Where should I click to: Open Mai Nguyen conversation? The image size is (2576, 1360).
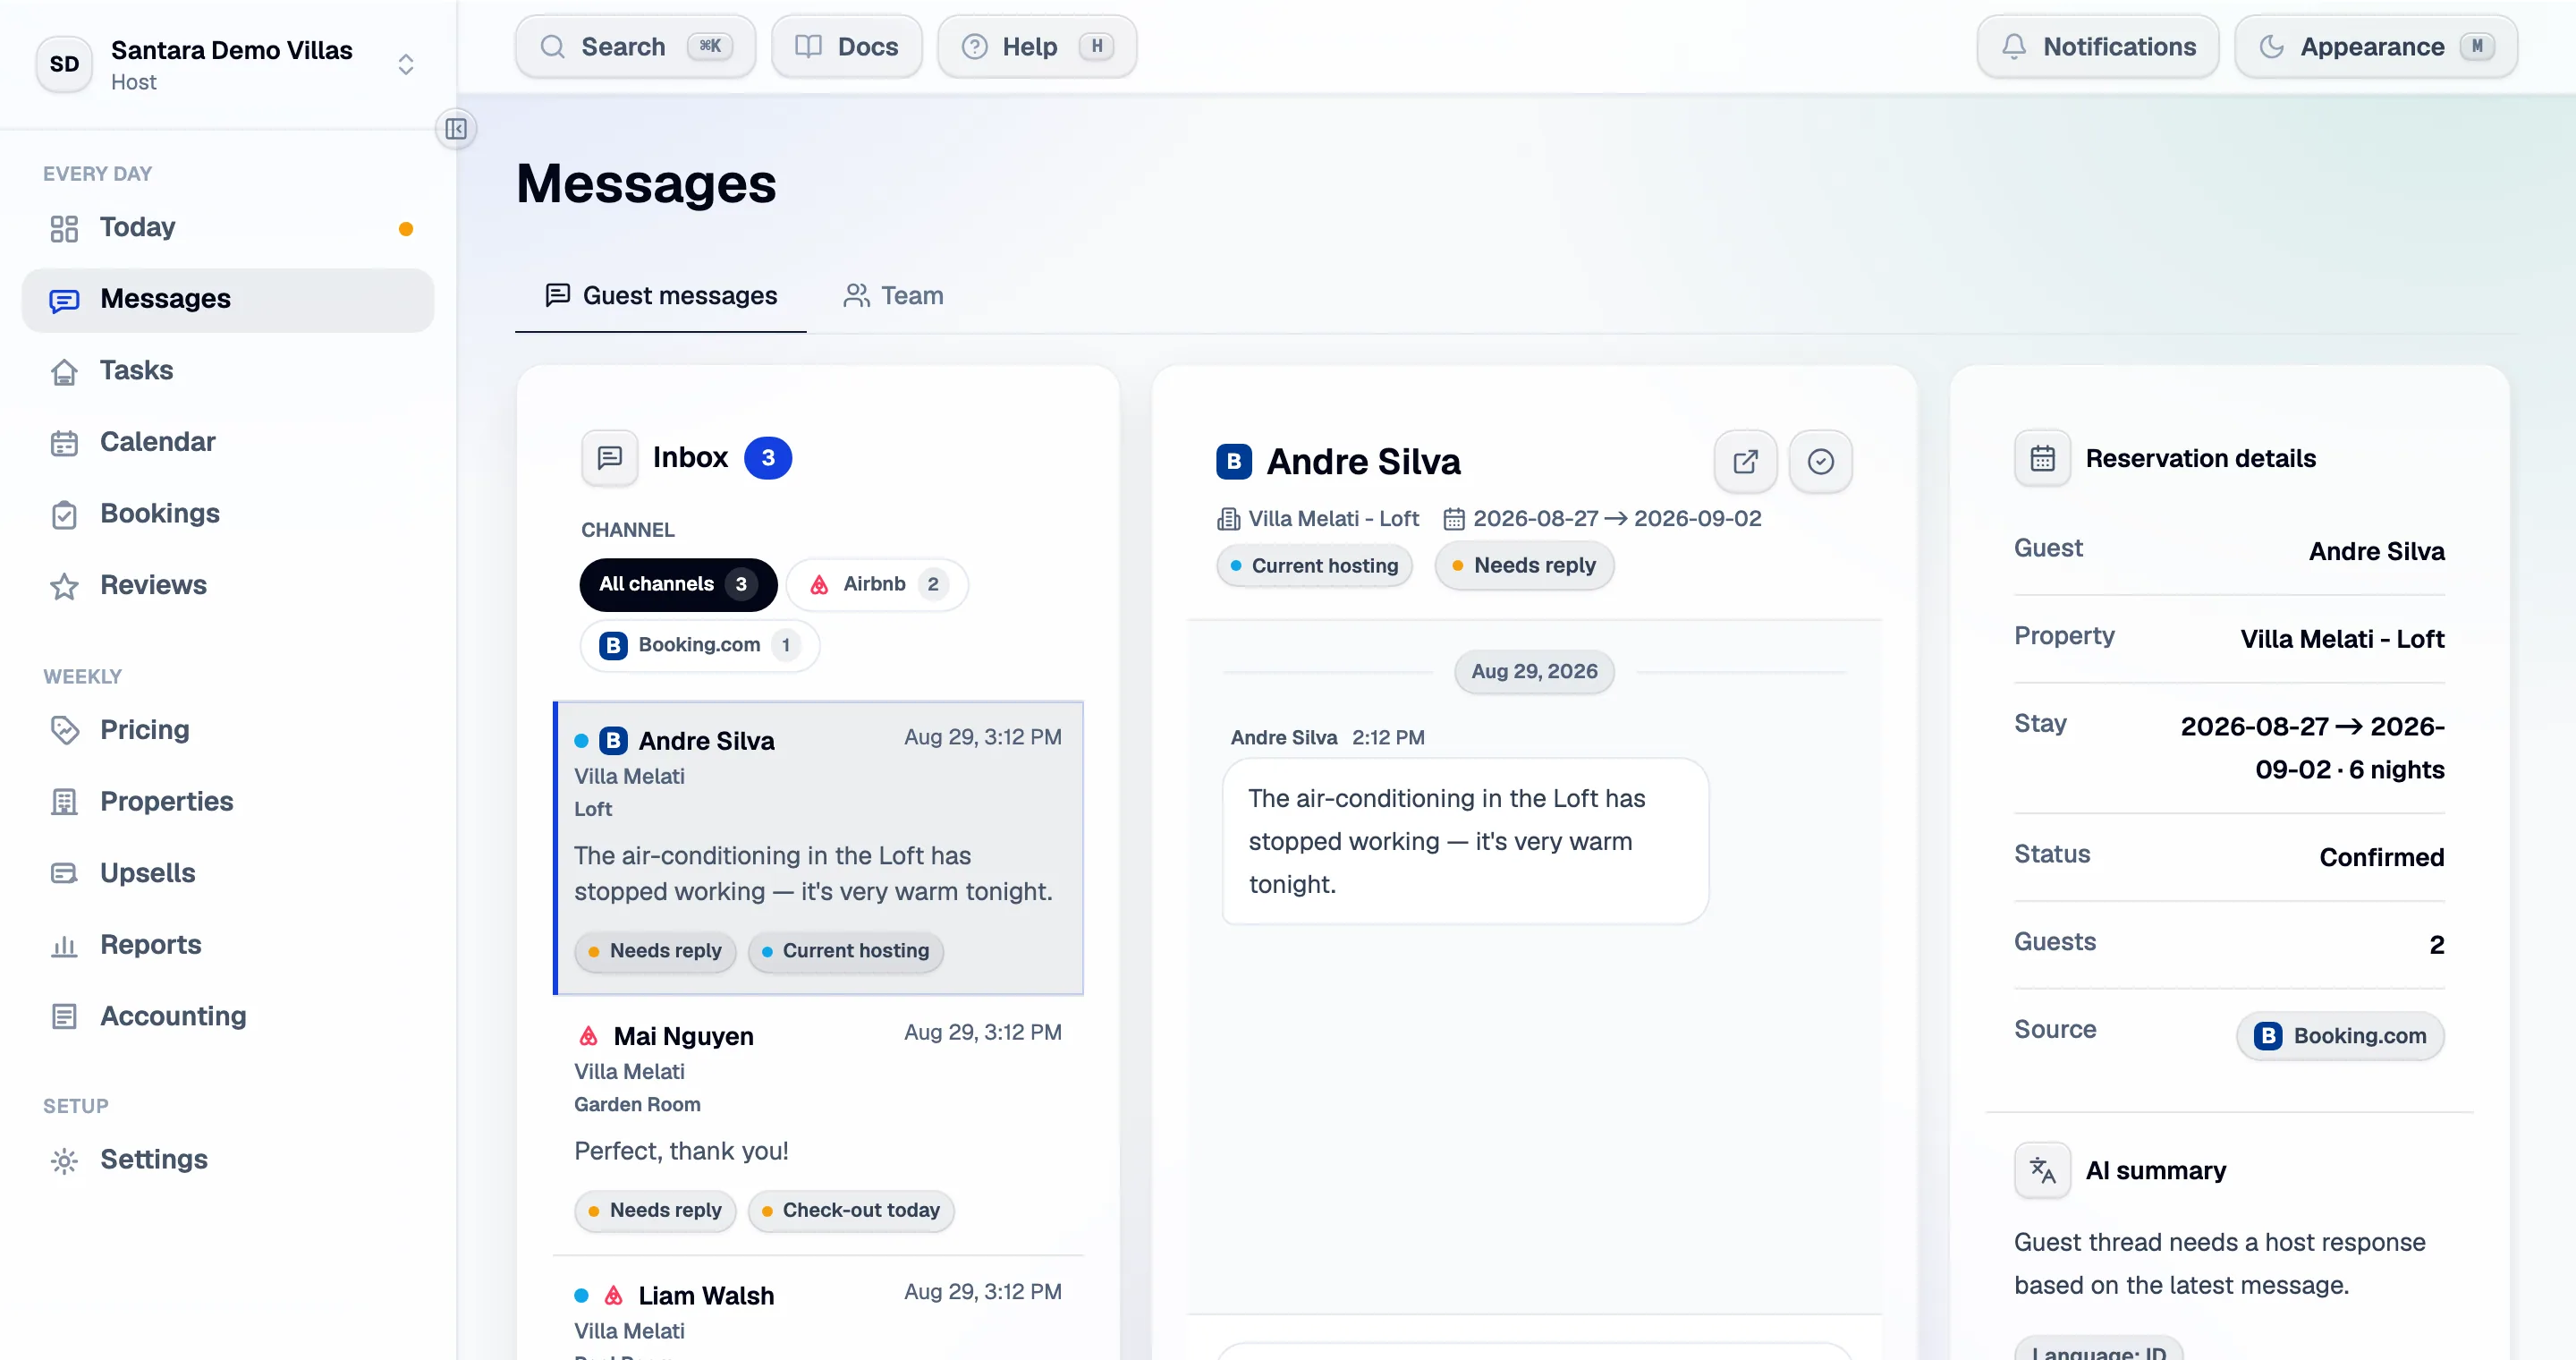[x=819, y=1124]
